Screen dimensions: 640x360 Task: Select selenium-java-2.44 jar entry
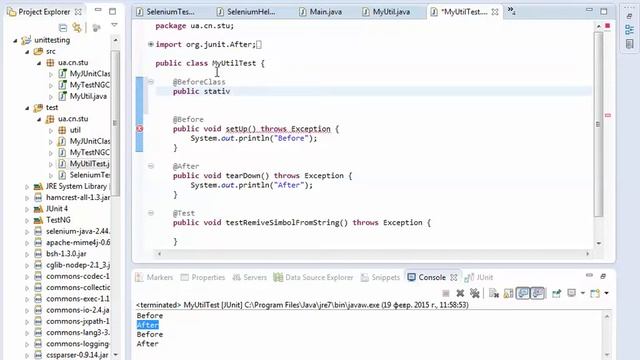pyautogui.click(x=72, y=231)
